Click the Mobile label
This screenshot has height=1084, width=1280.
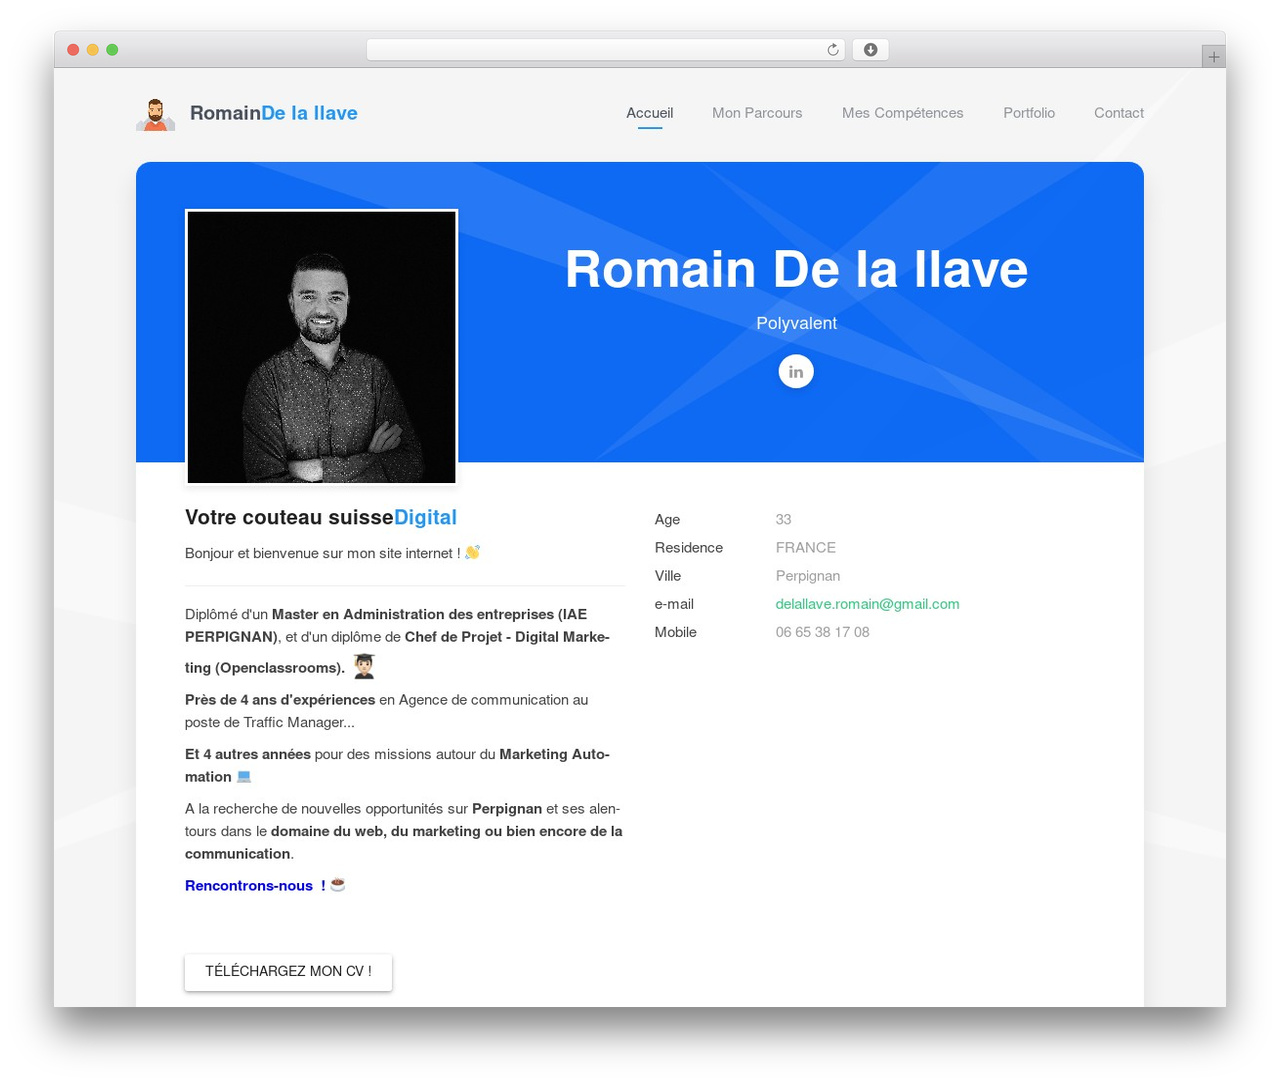tap(675, 632)
